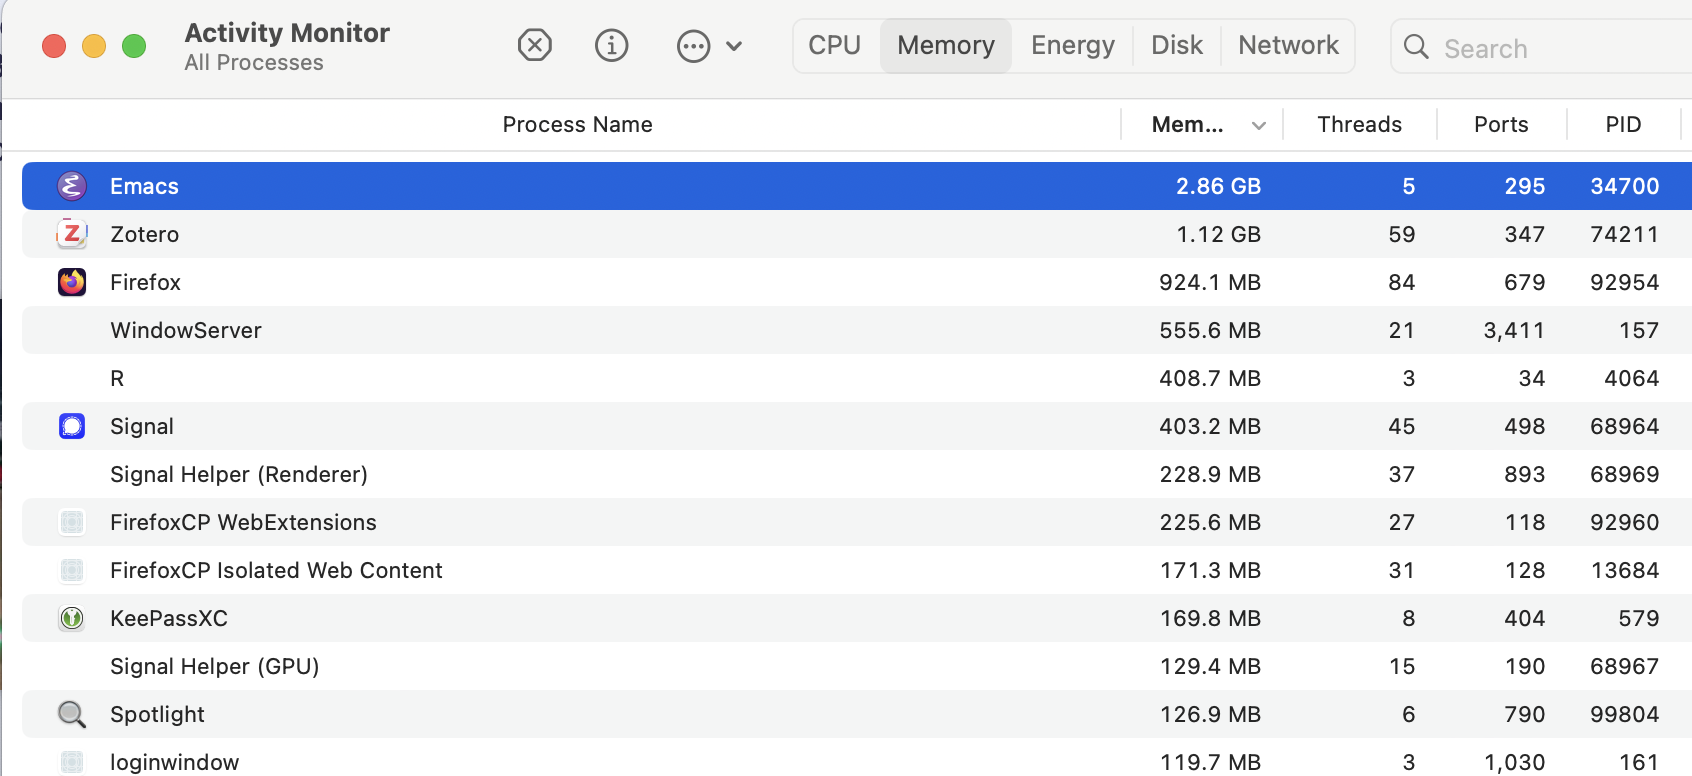The width and height of the screenshot is (1692, 776).
Task: Open the Disk tab
Action: click(1177, 46)
